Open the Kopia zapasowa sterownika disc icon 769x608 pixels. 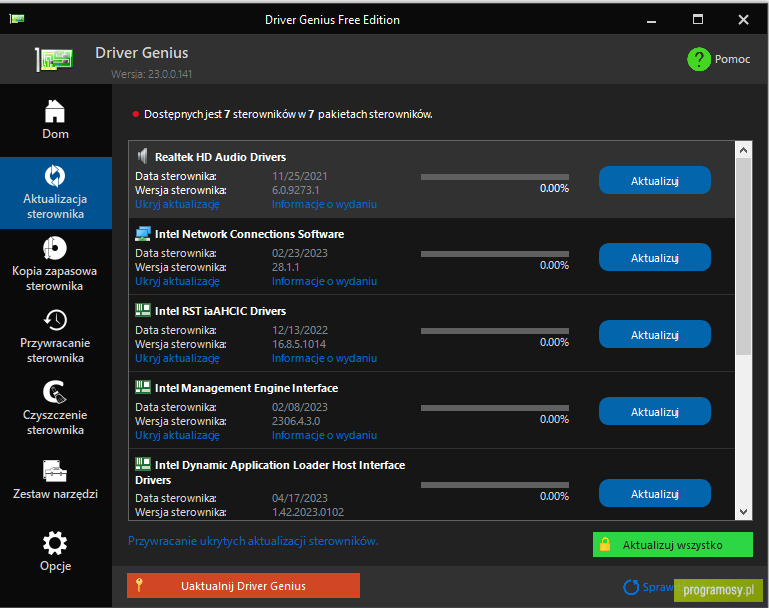point(55,248)
